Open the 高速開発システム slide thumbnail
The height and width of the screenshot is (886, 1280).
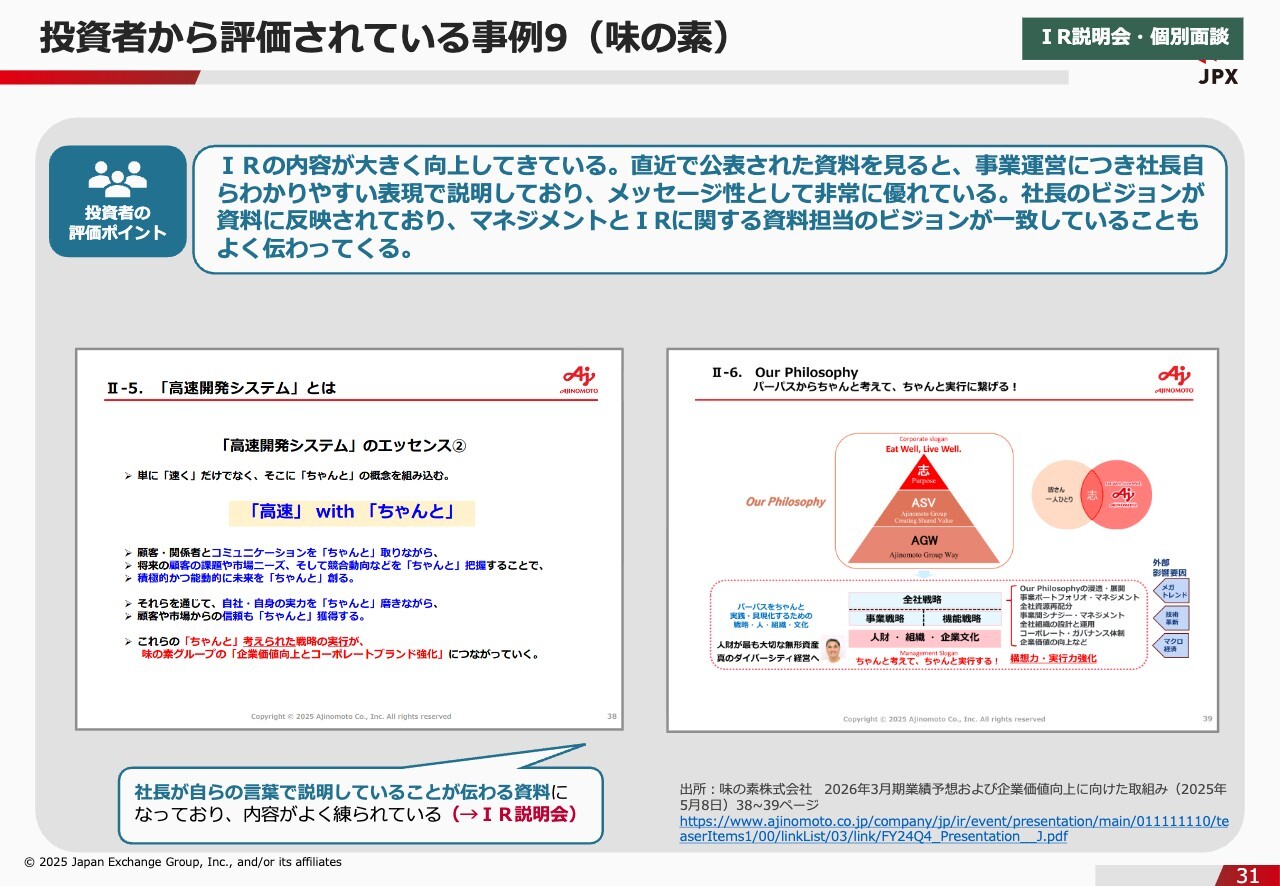point(350,539)
